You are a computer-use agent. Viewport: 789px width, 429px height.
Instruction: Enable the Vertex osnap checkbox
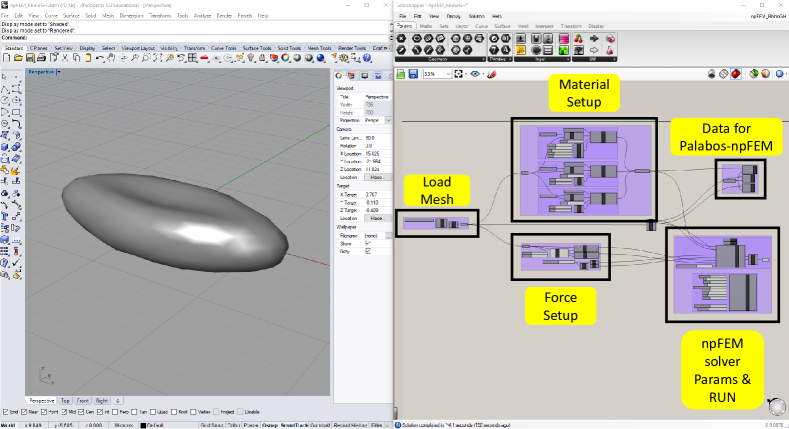tap(193, 412)
